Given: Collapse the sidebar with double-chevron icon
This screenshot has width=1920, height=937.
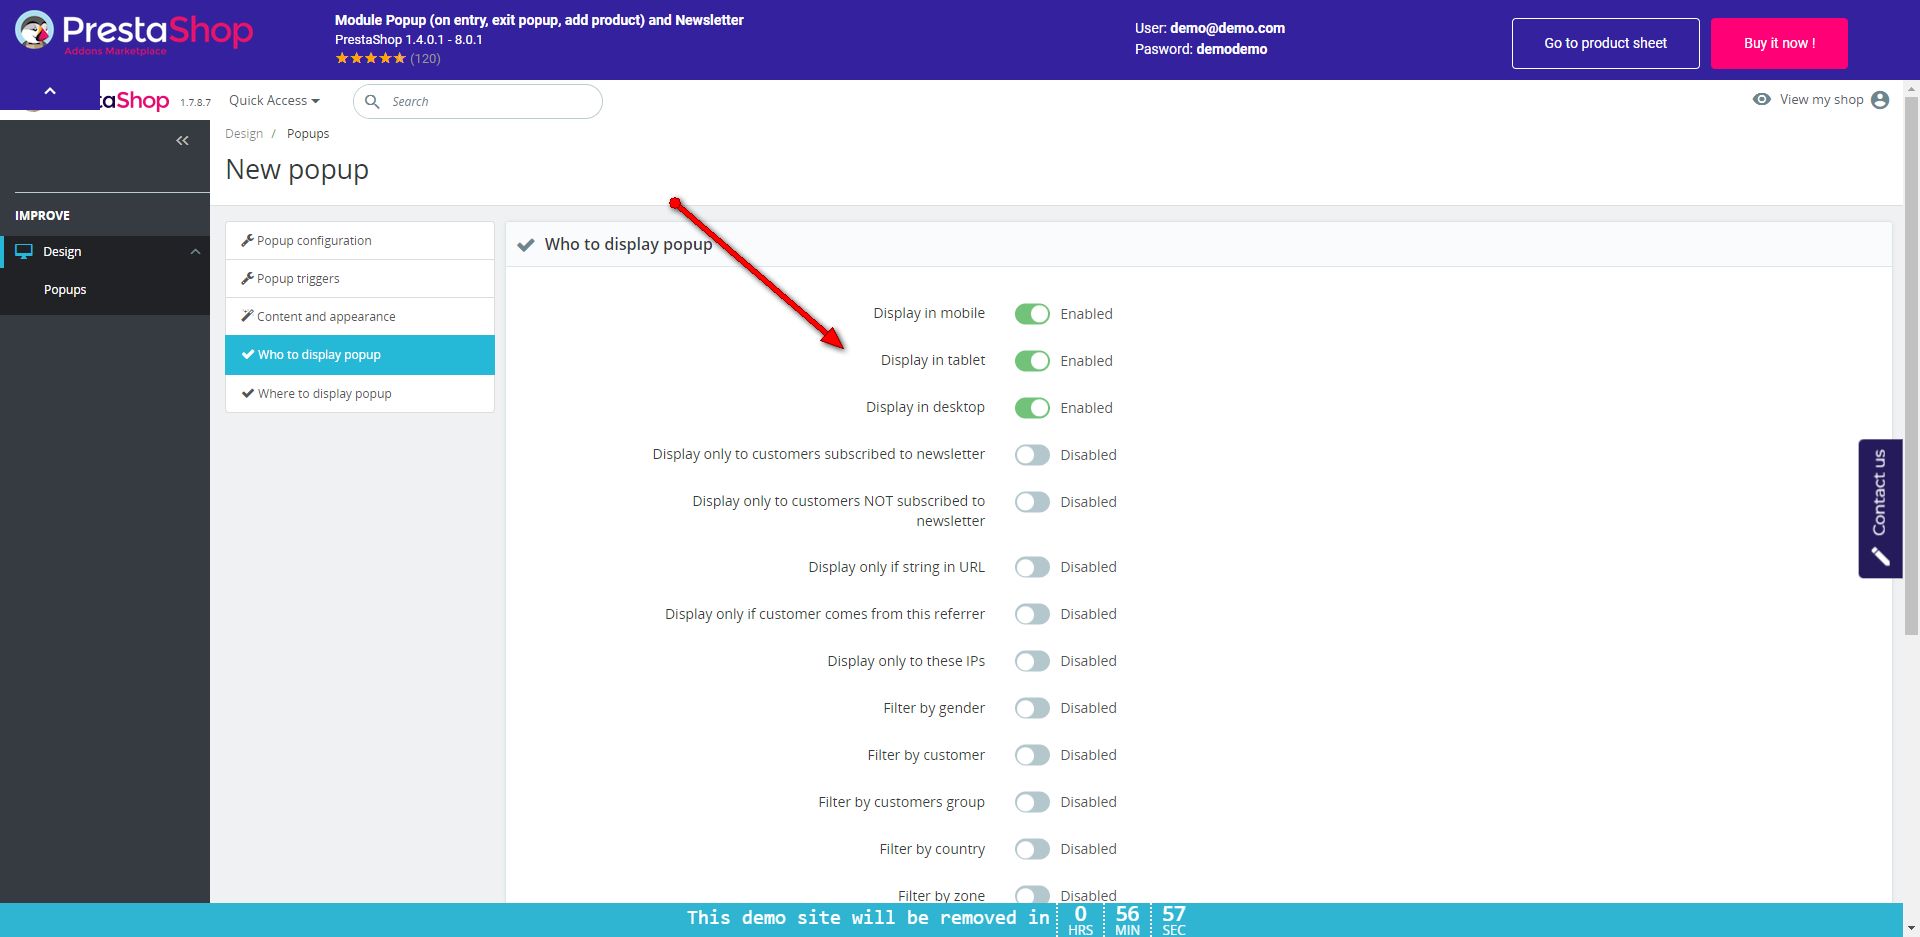Looking at the screenshot, I should click(182, 141).
